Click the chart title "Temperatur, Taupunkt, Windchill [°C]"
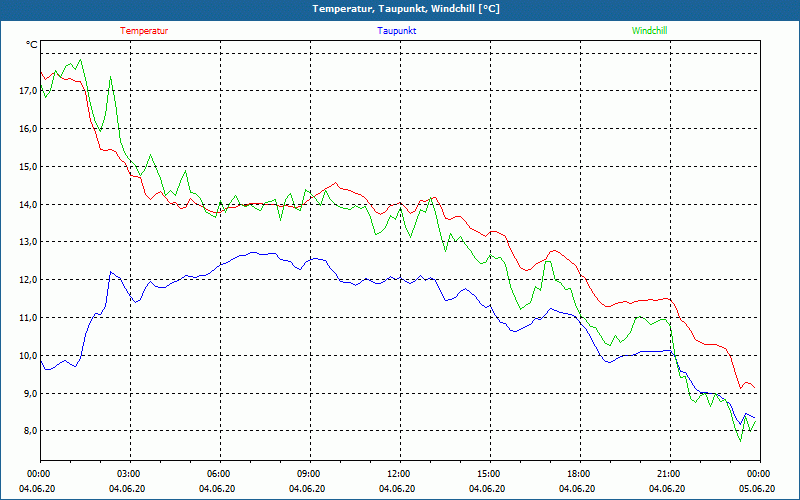The height and width of the screenshot is (500, 800). 406,9
